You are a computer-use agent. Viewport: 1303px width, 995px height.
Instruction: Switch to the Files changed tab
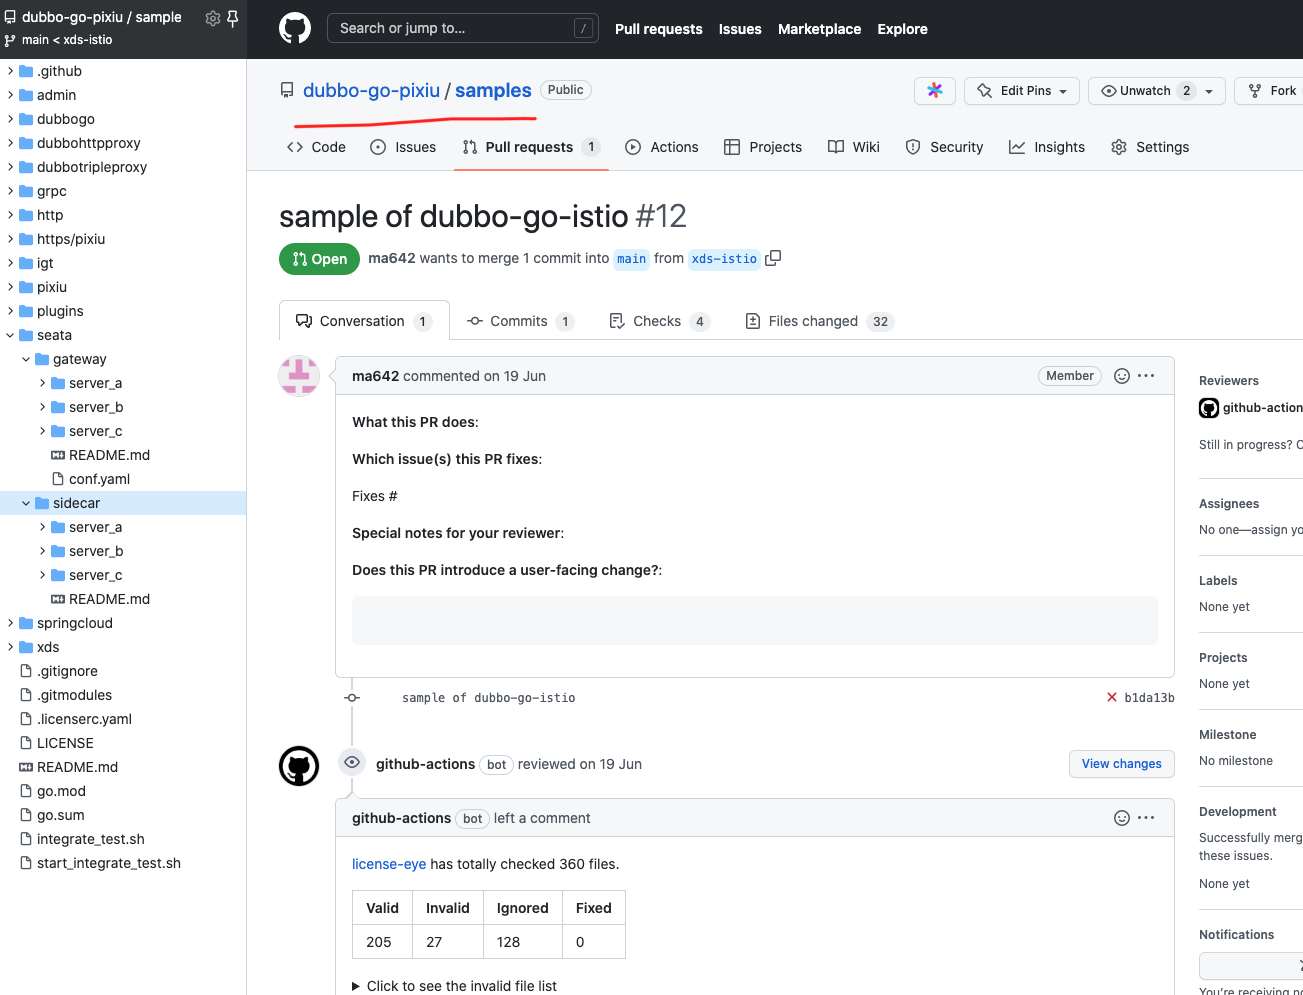pyautogui.click(x=819, y=321)
